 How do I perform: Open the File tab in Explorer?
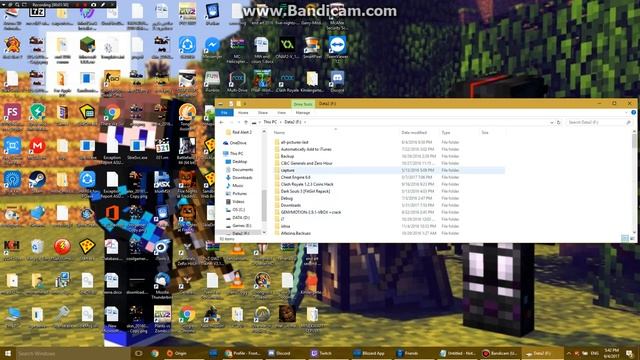(224, 113)
